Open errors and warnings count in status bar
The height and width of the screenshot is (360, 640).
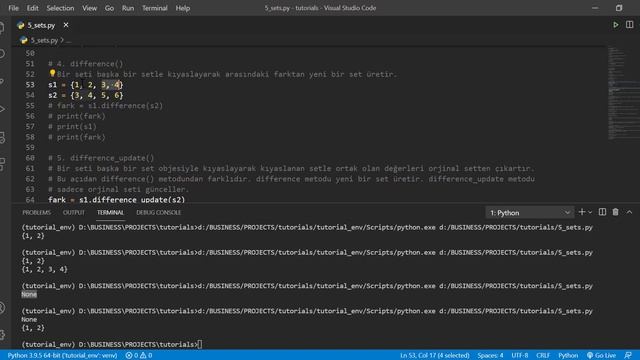[139, 356]
